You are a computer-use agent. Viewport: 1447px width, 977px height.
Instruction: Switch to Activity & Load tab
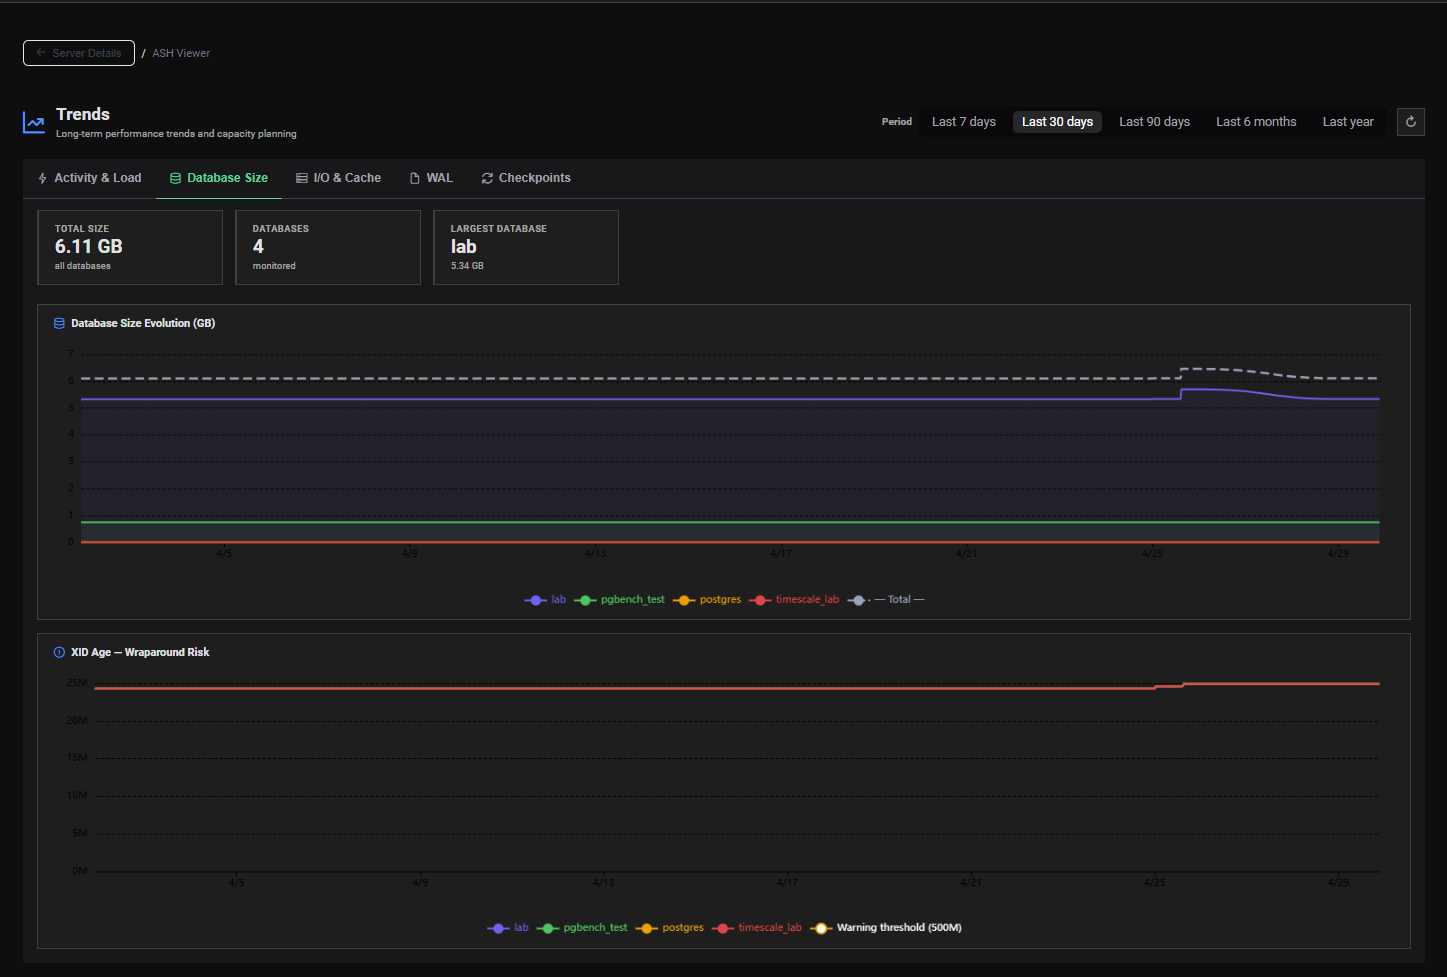point(90,178)
